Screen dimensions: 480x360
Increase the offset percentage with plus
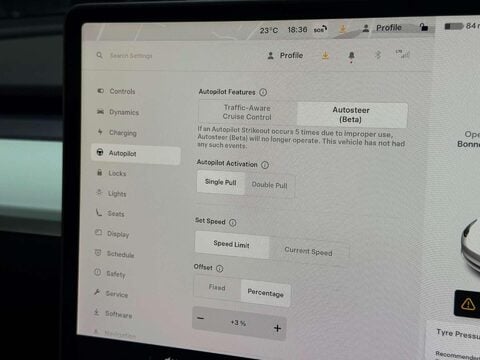point(277,328)
